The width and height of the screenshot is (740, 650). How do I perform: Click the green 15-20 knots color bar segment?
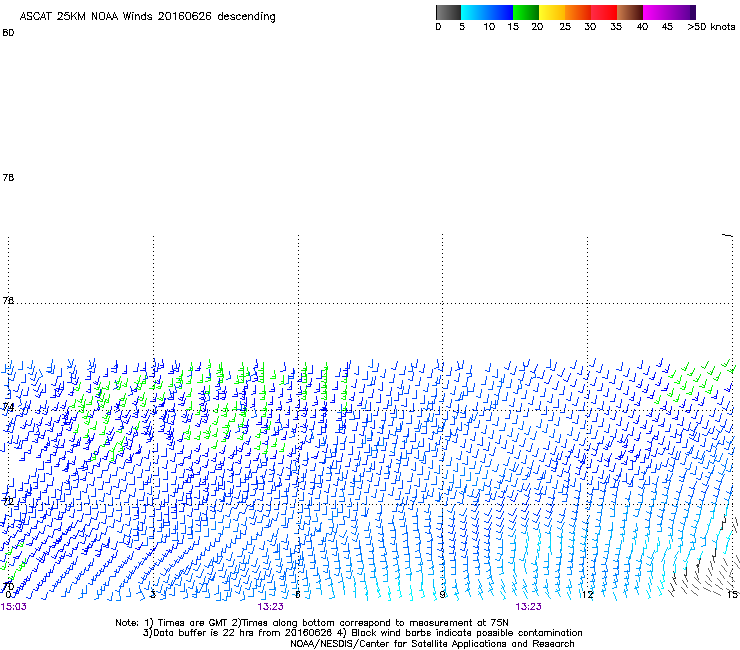point(526,12)
